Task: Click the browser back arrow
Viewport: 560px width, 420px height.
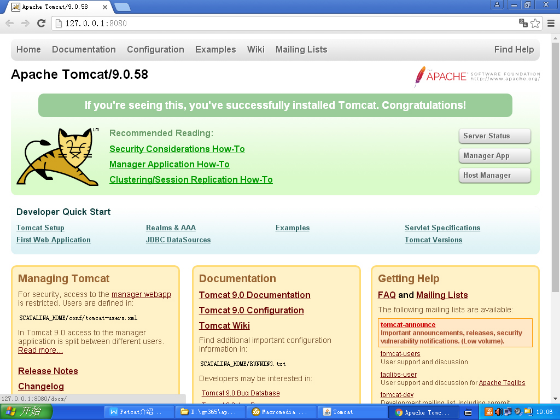Action: coord(9,23)
